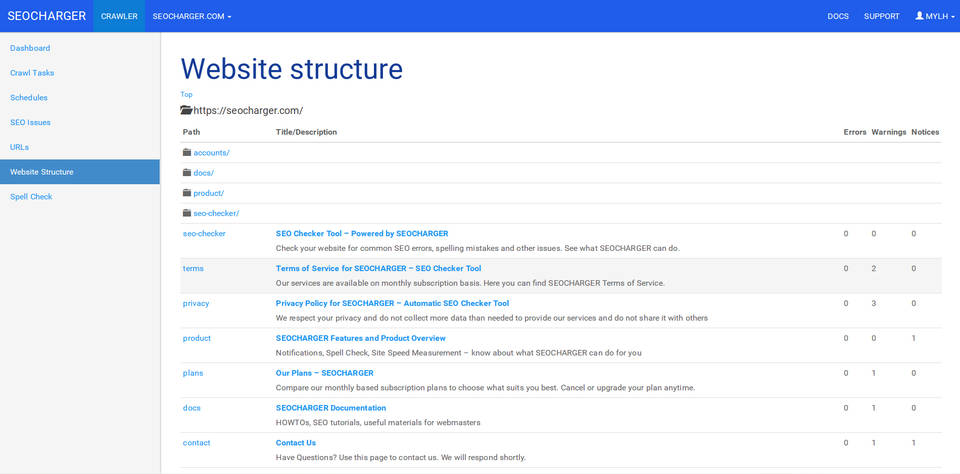The width and height of the screenshot is (960, 474).
Task: Click the folder icon beside accounts/
Action: [x=187, y=153]
